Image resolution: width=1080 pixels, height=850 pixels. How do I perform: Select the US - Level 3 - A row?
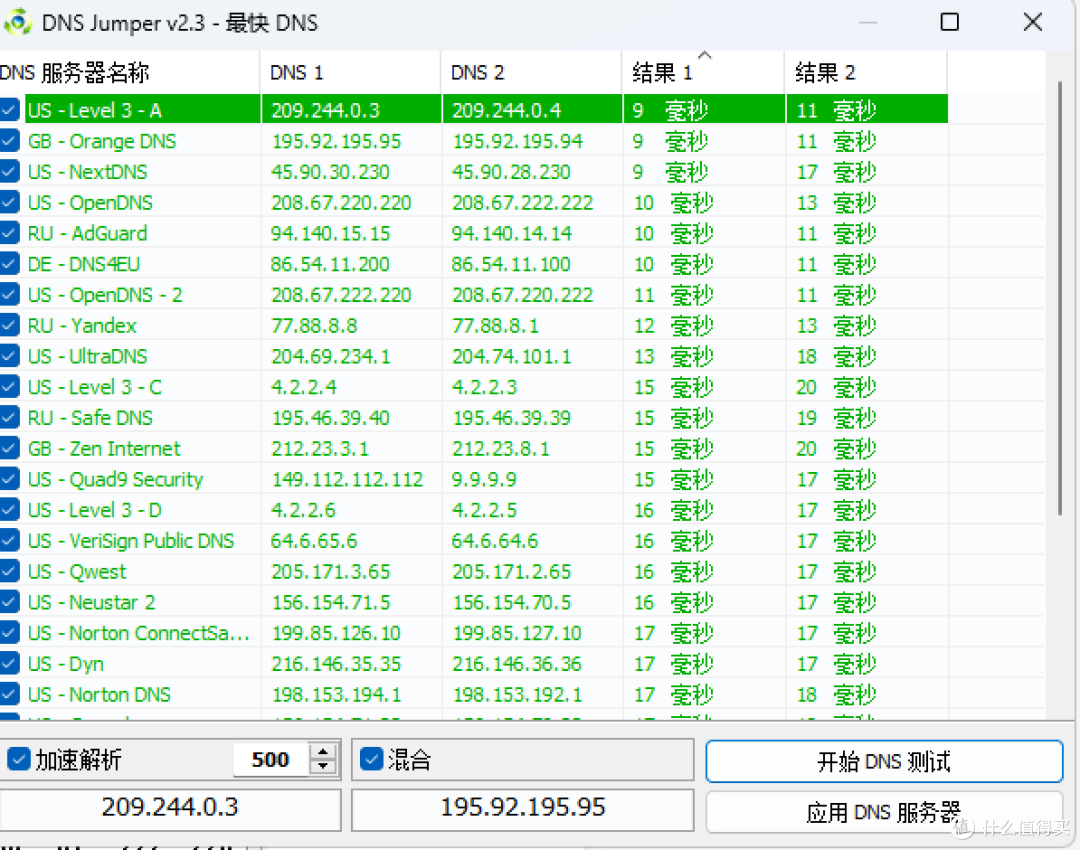(474, 110)
